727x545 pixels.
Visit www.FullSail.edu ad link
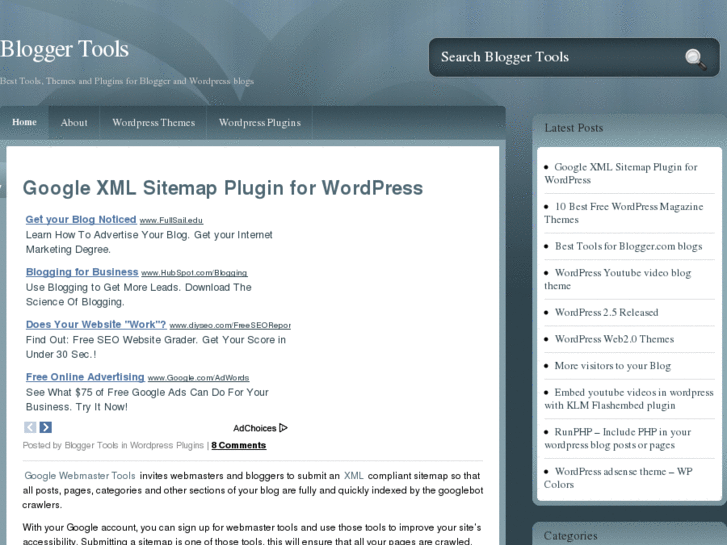coord(171,221)
